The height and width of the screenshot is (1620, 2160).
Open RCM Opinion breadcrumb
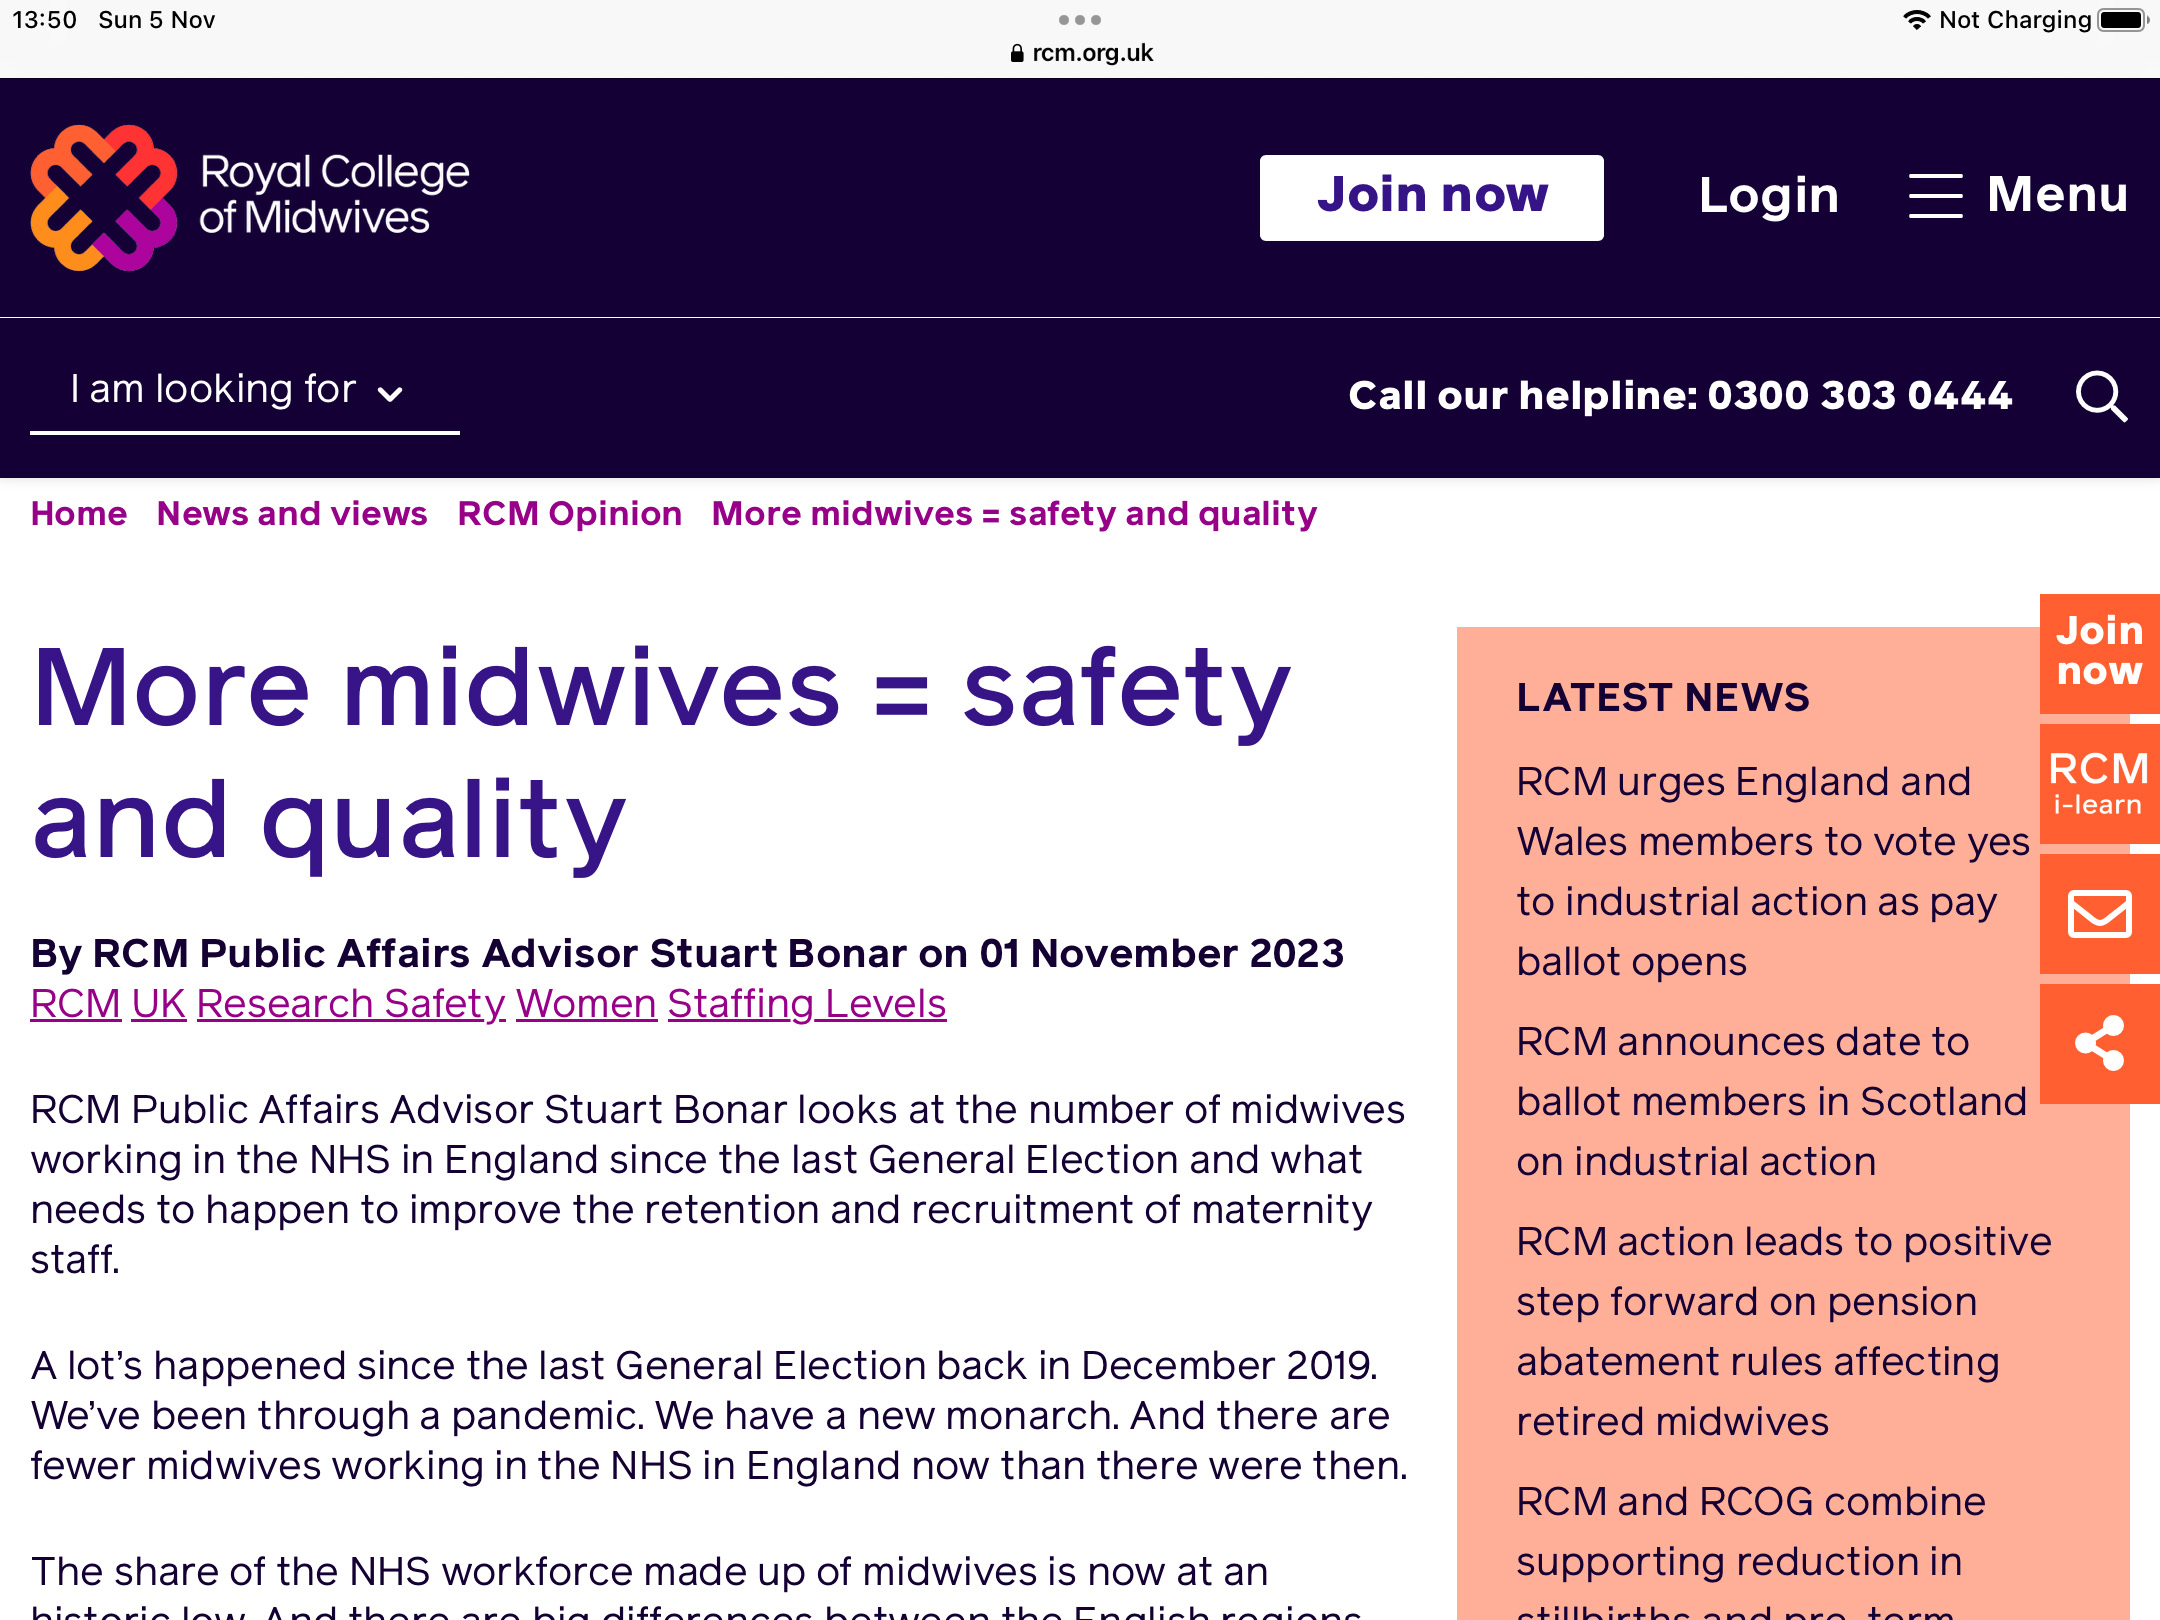tap(570, 513)
